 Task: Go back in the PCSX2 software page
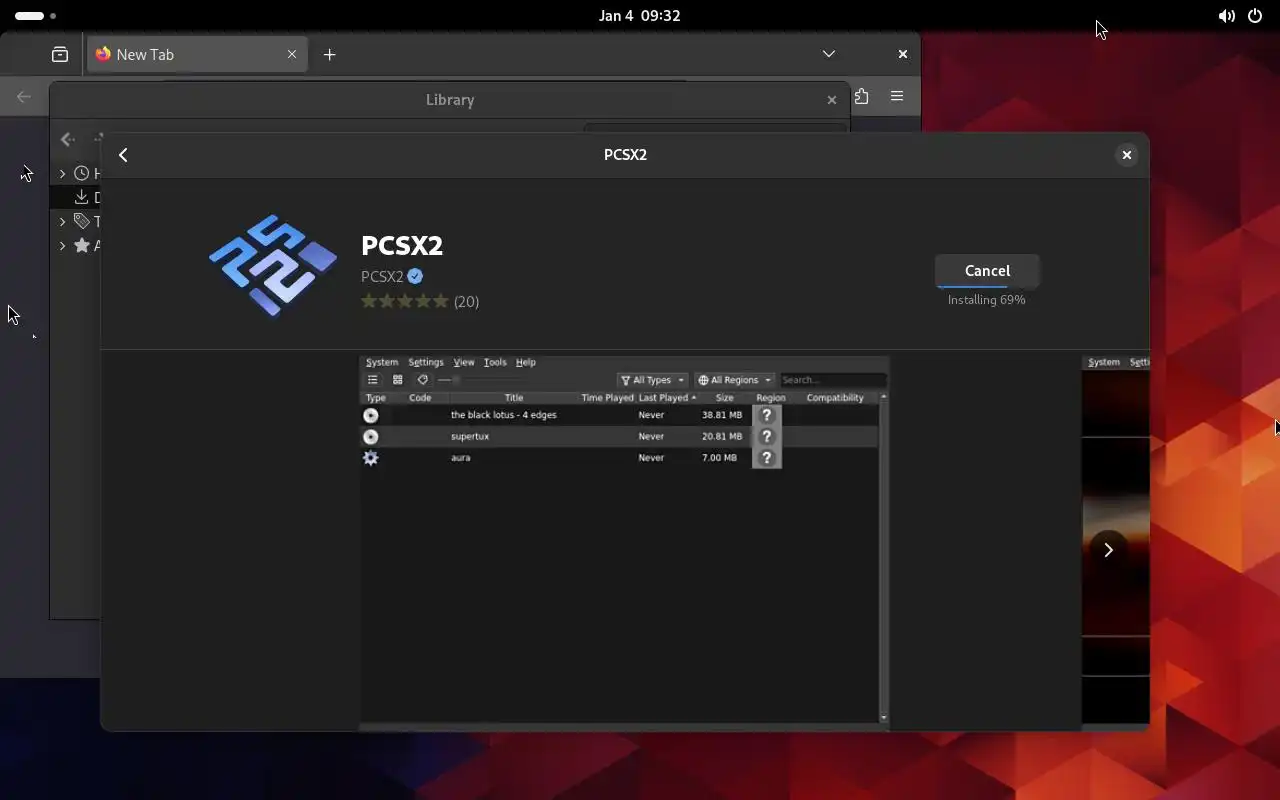point(123,155)
